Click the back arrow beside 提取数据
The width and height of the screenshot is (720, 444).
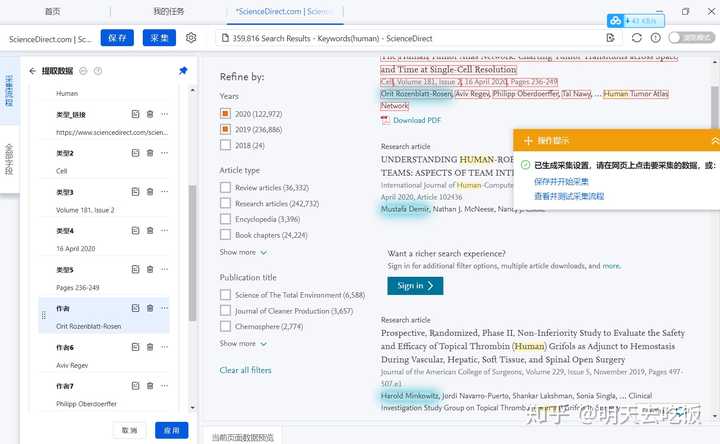click(x=32, y=71)
